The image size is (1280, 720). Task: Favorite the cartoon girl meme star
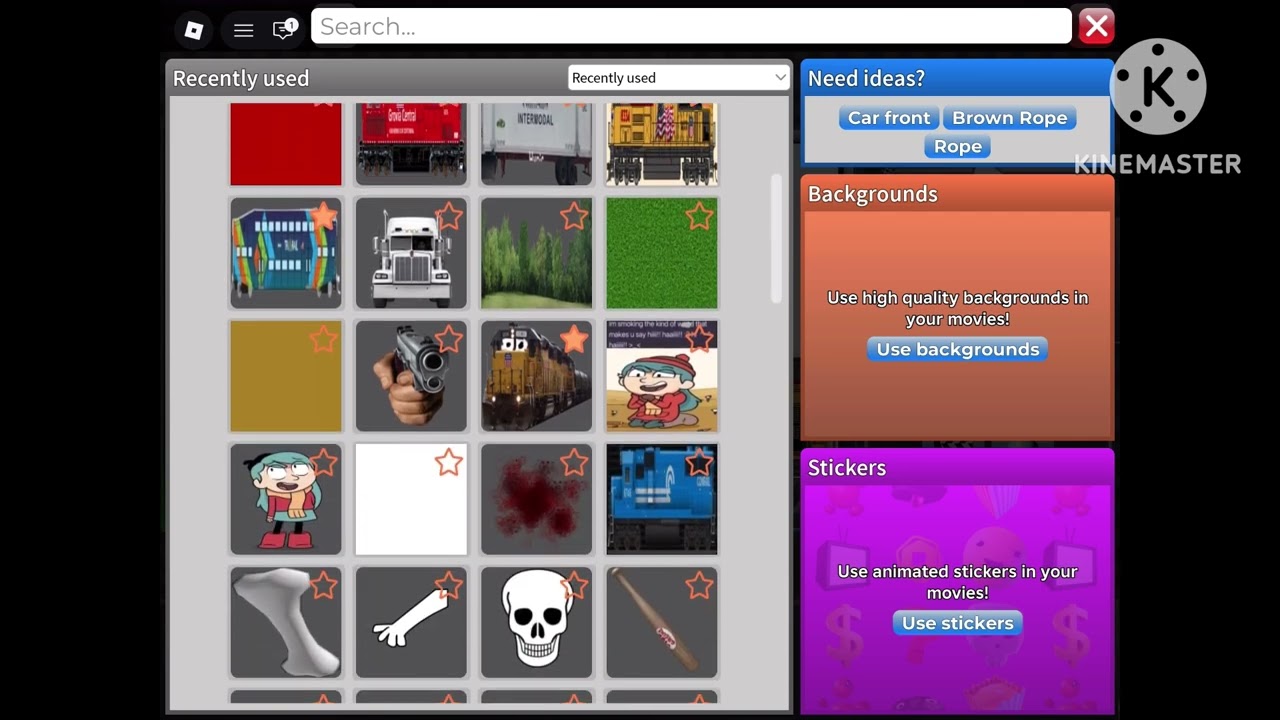[699, 339]
